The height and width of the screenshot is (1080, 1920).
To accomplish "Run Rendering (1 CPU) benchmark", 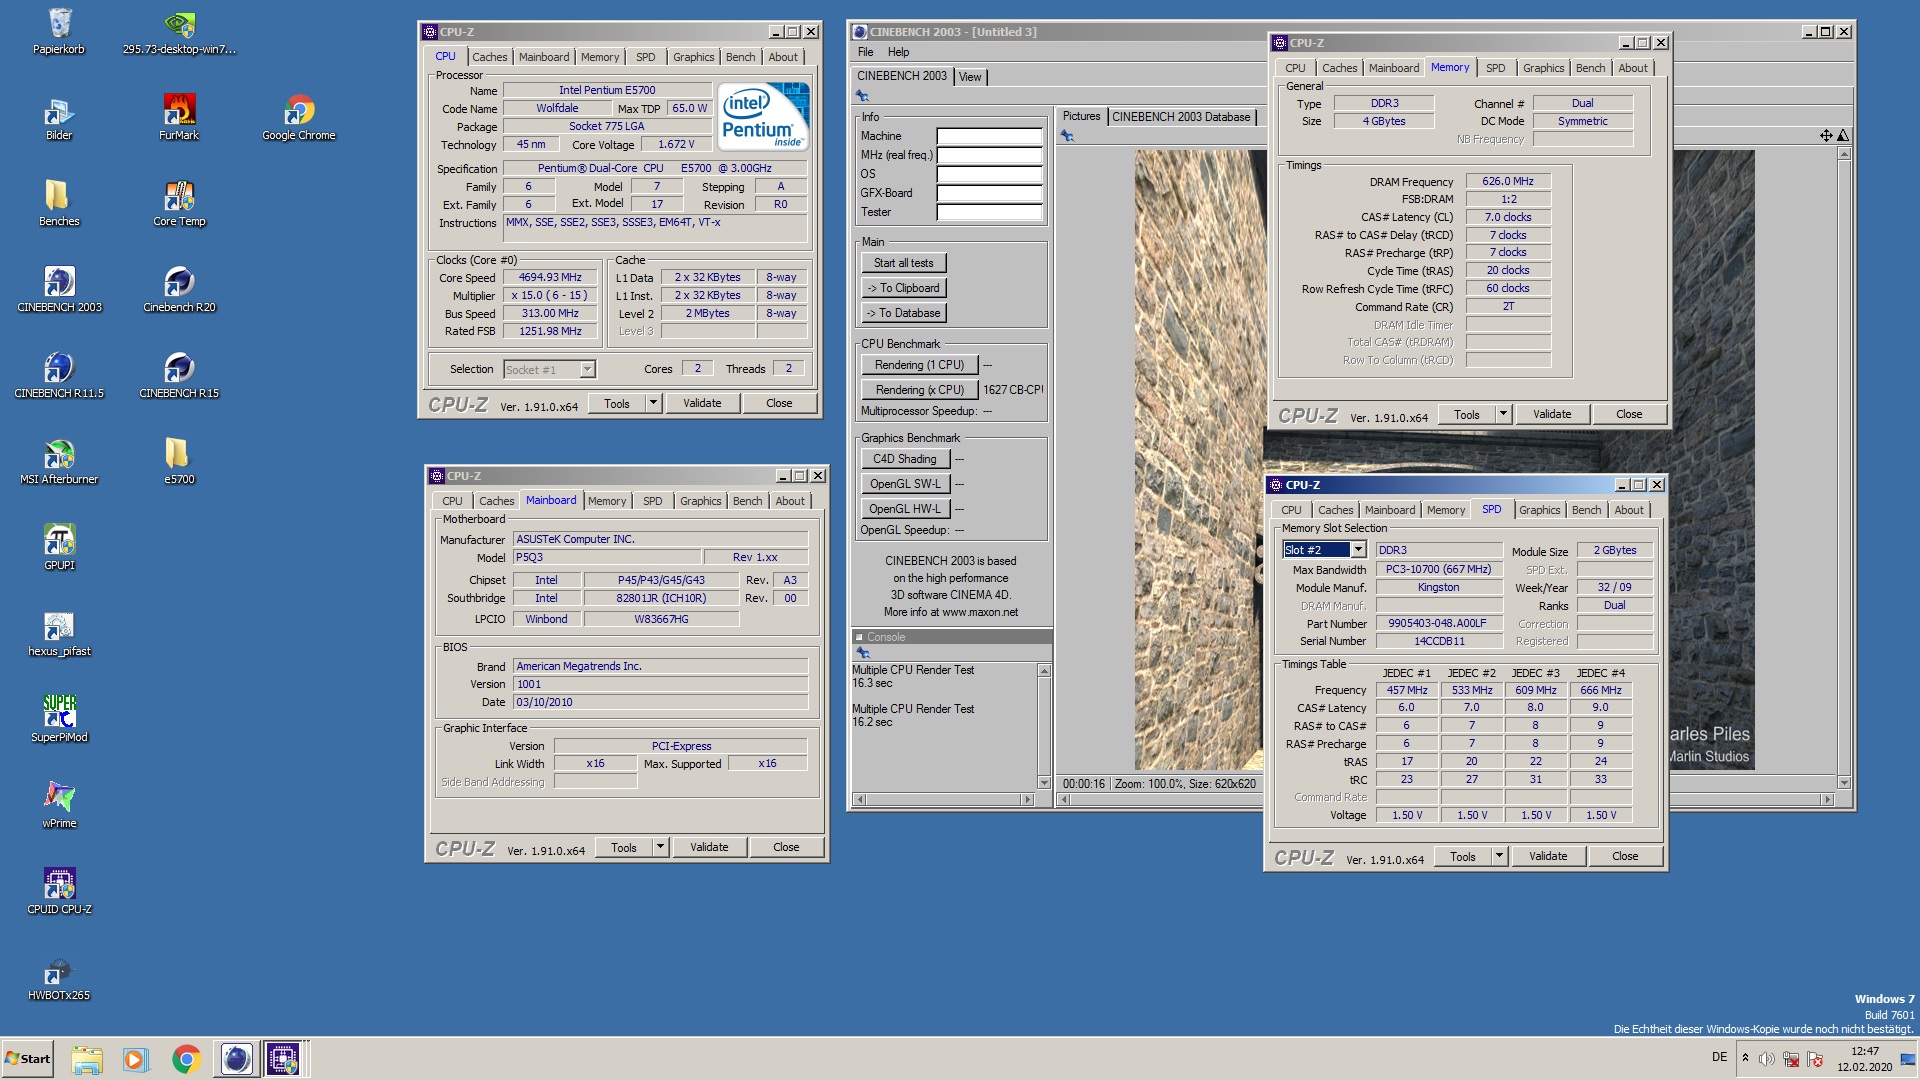I will (919, 365).
